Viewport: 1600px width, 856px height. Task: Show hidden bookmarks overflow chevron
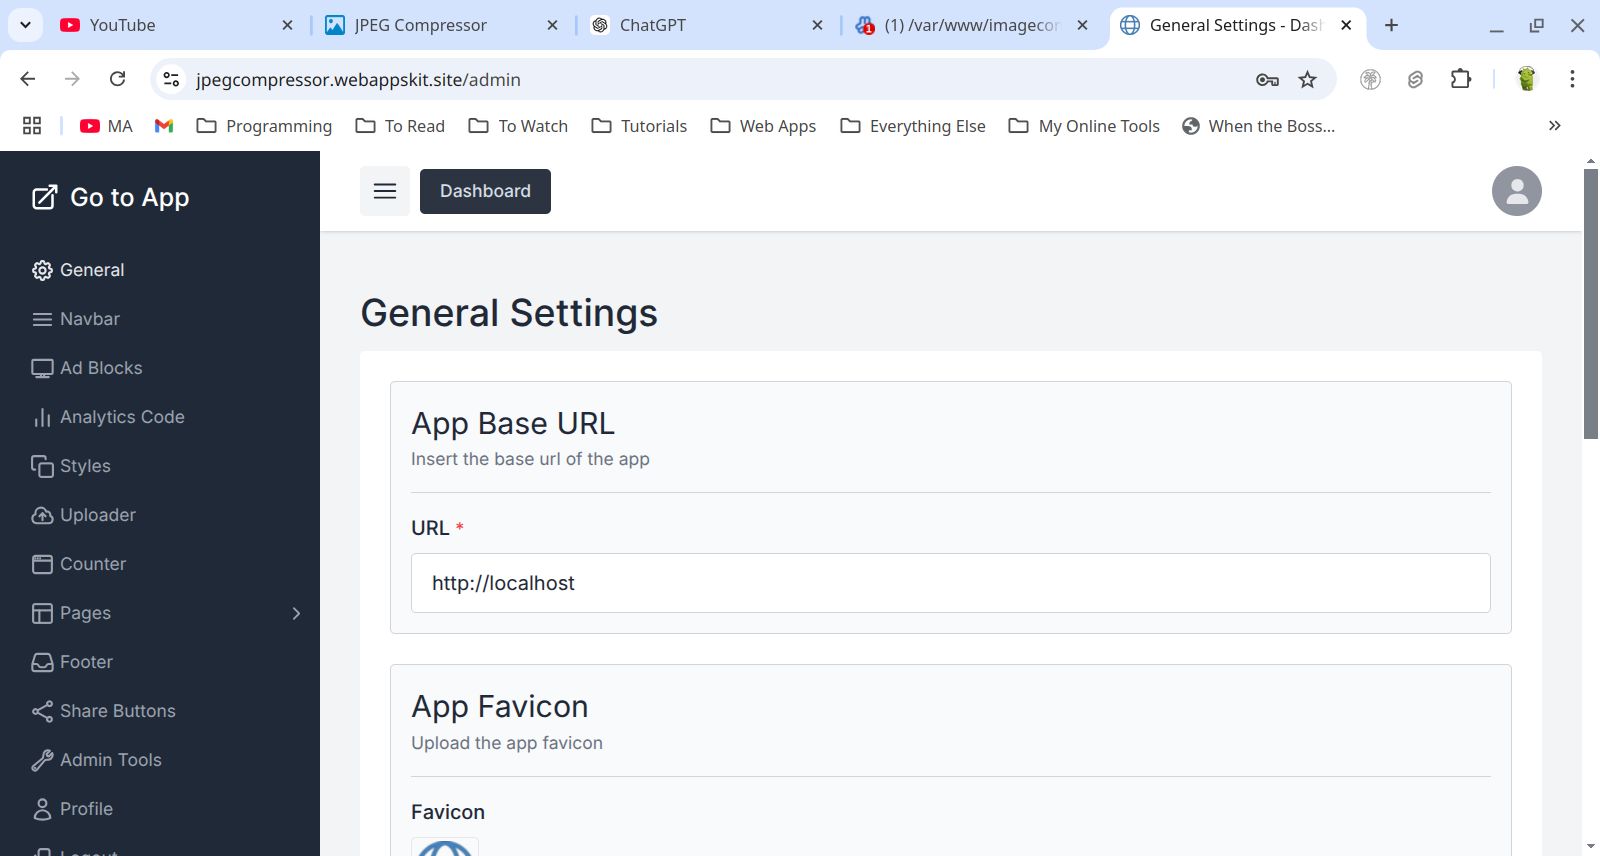point(1554,126)
